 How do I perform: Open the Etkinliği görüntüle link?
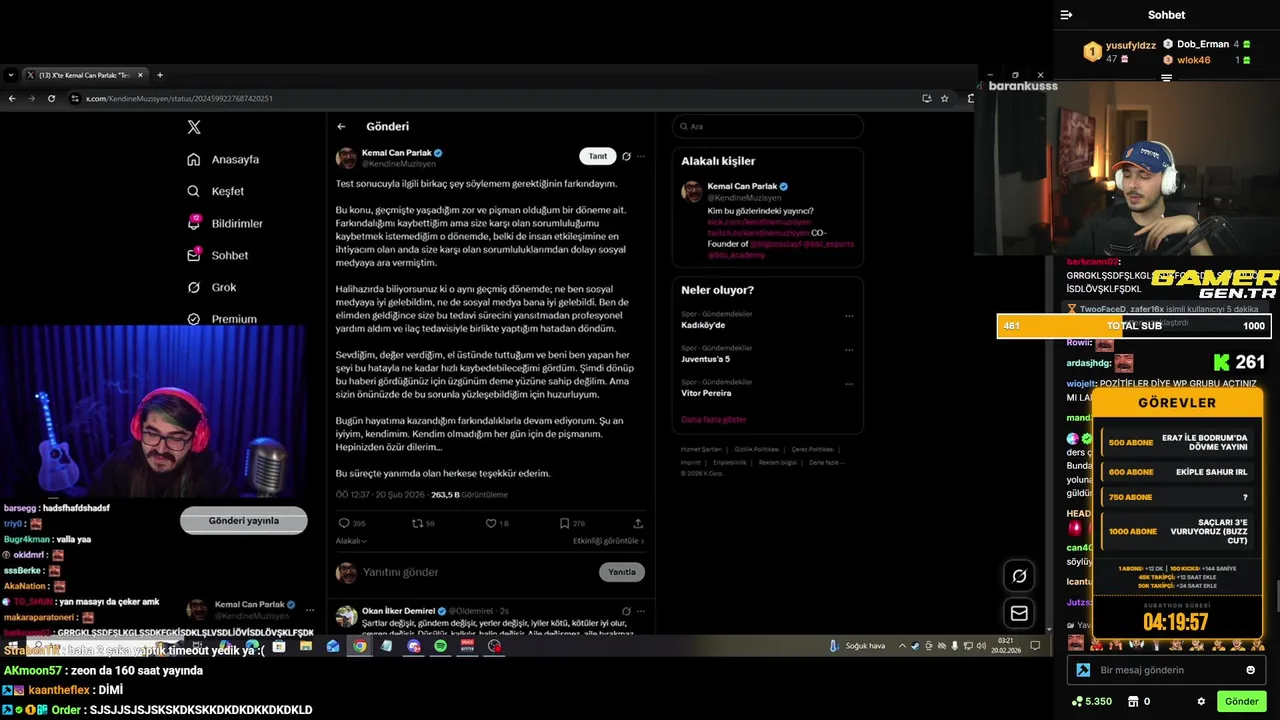tap(608, 541)
